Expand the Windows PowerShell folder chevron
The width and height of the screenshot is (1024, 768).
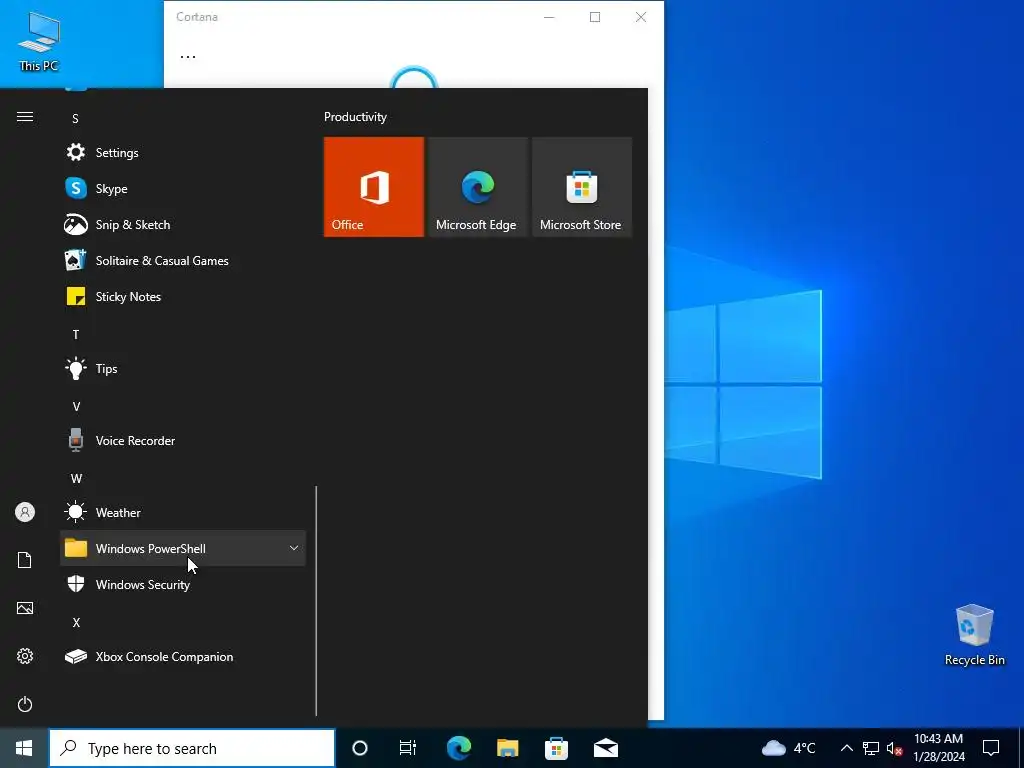(294, 548)
